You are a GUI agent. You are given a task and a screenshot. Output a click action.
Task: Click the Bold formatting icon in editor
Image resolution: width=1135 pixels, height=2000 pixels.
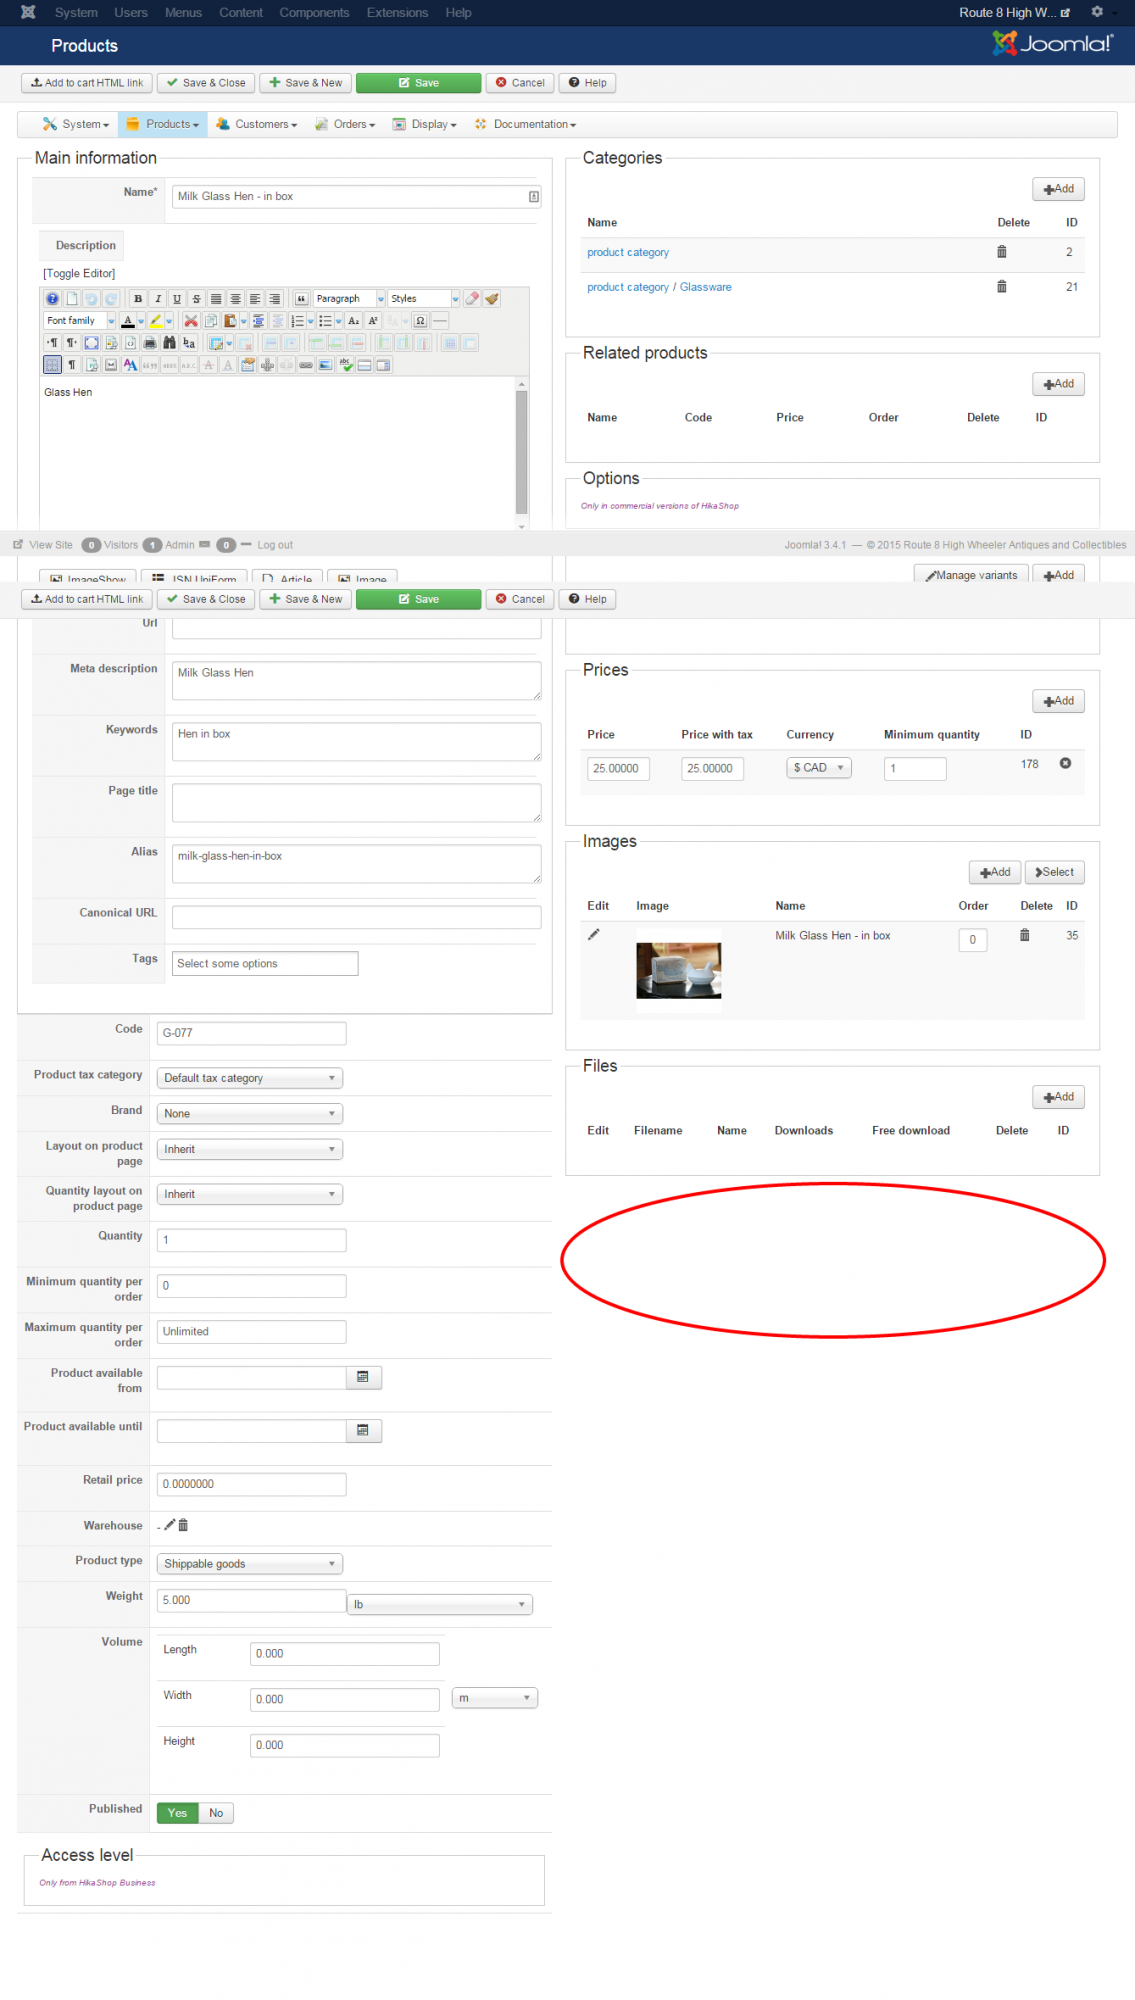(x=138, y=299)
